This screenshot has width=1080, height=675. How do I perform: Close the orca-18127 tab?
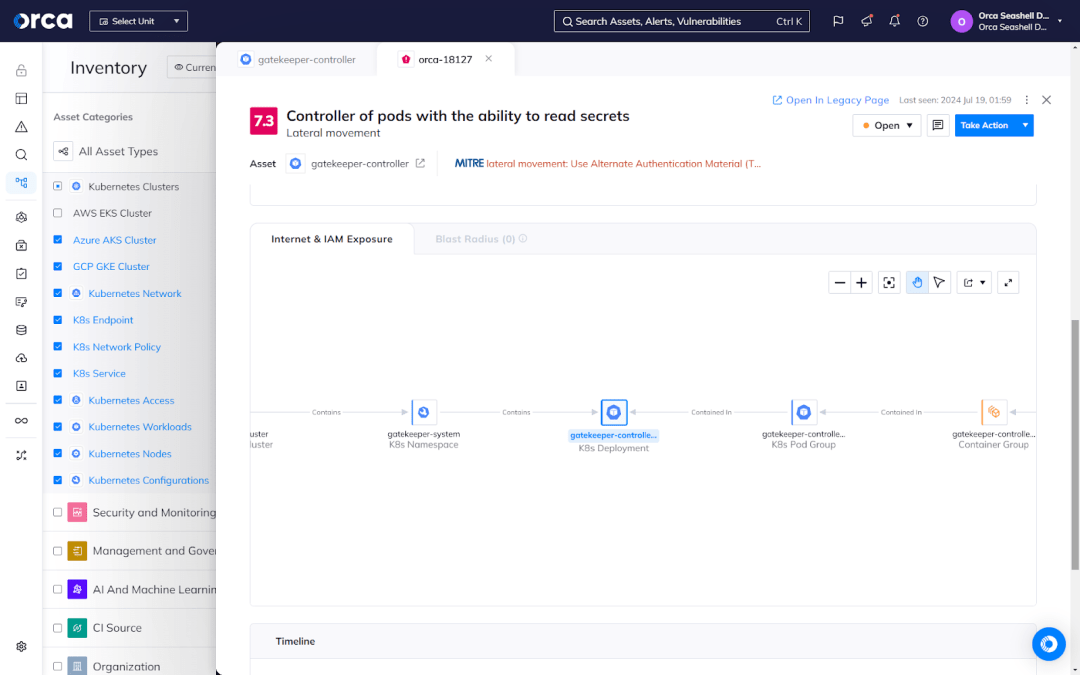click(488, 59)
